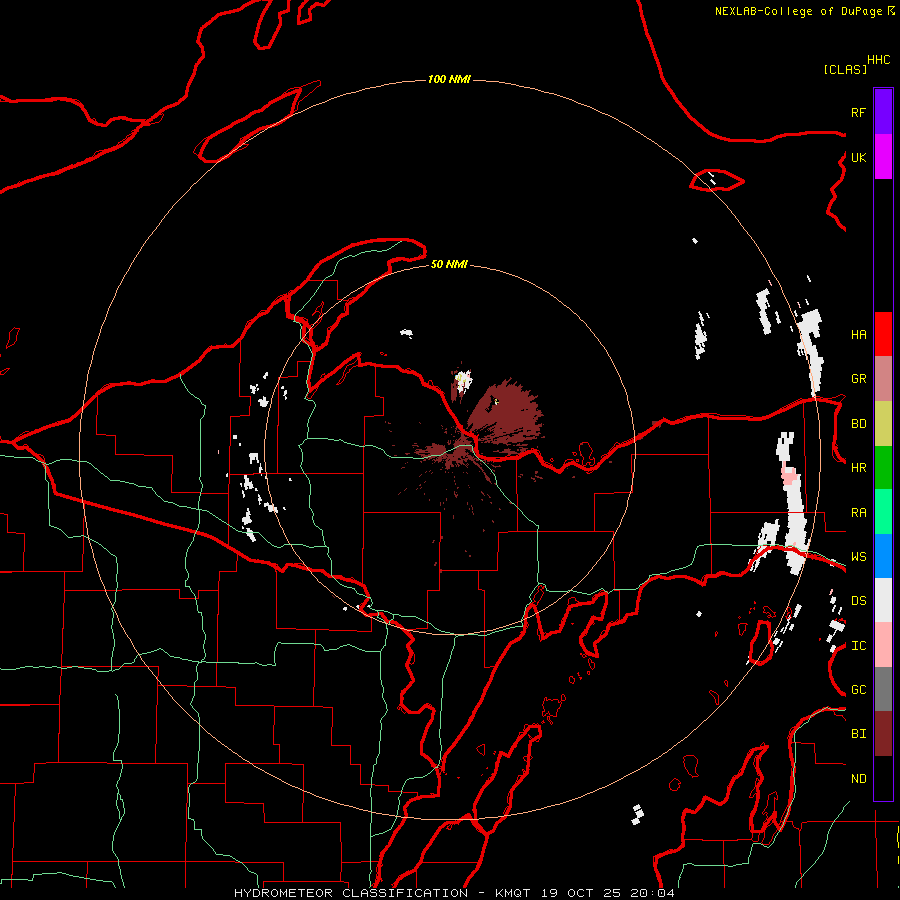Click the 50 NMI range ring label
Screen dimensions: 900x900
click(x=449, y=264)
